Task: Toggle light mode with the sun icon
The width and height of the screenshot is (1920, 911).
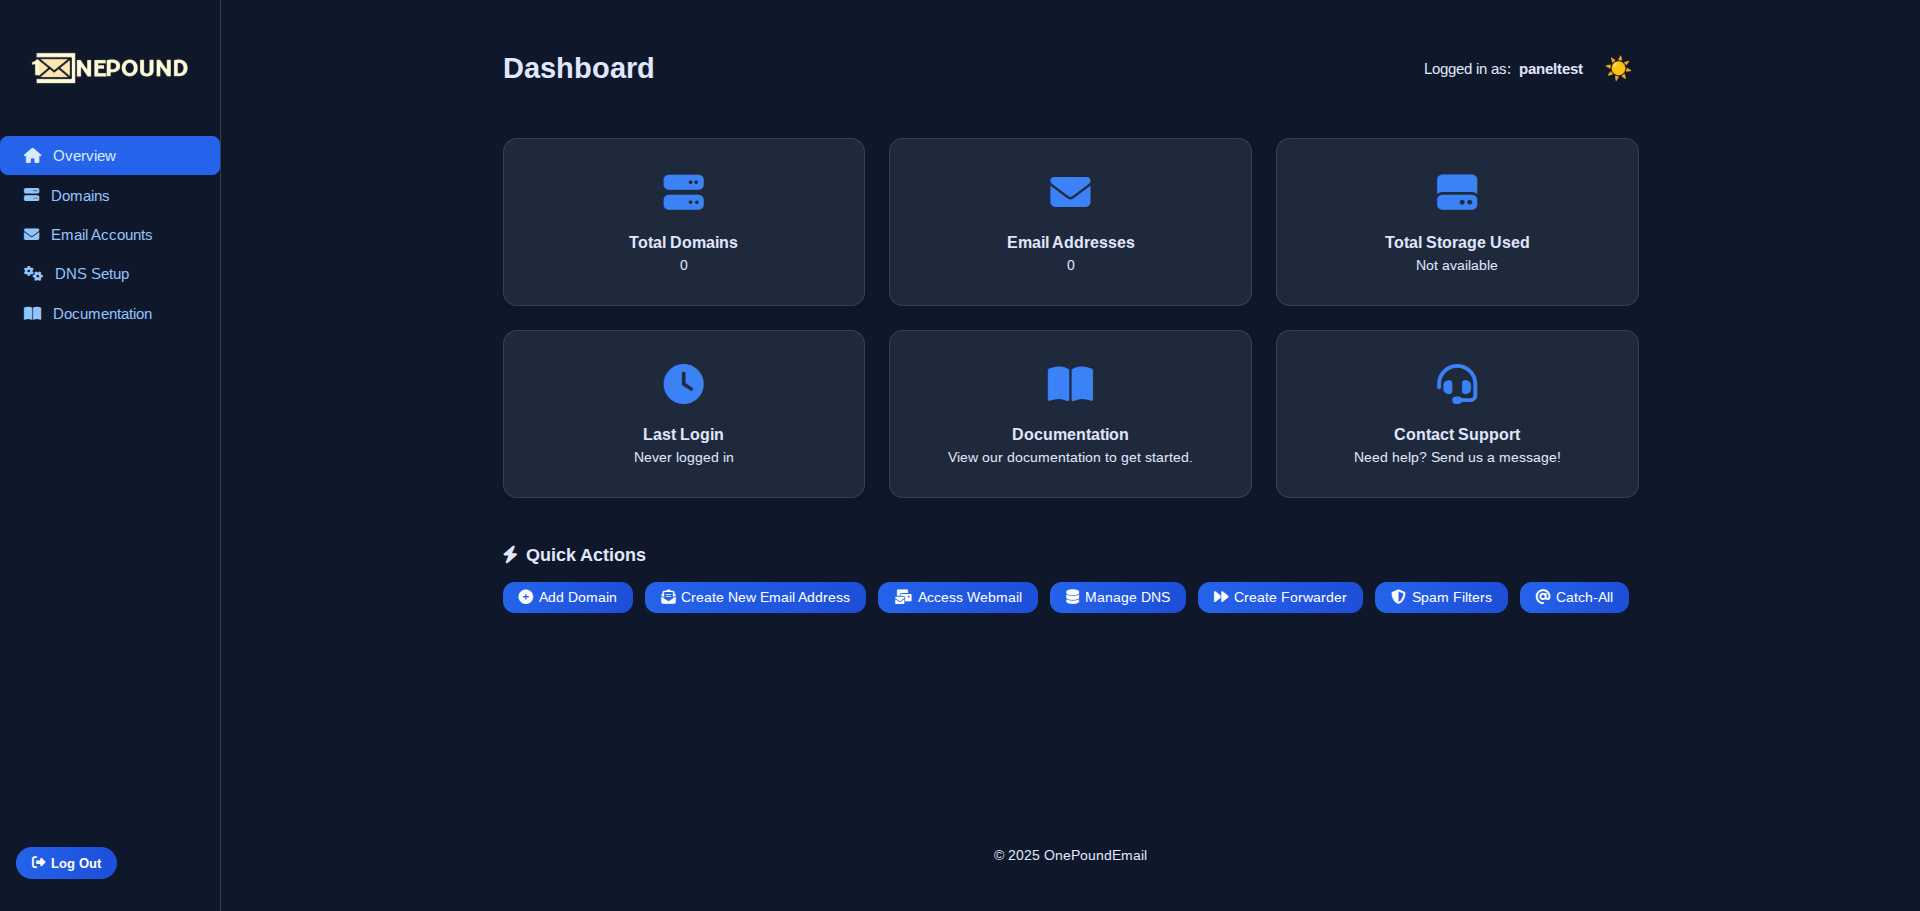Action: coord(1618,68)
